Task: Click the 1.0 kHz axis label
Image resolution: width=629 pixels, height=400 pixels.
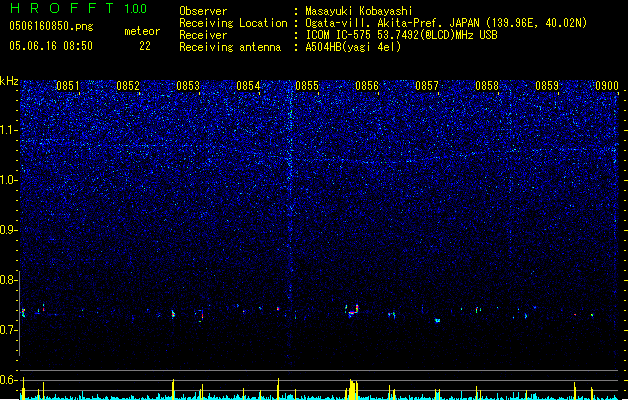Action: point(9,180)
